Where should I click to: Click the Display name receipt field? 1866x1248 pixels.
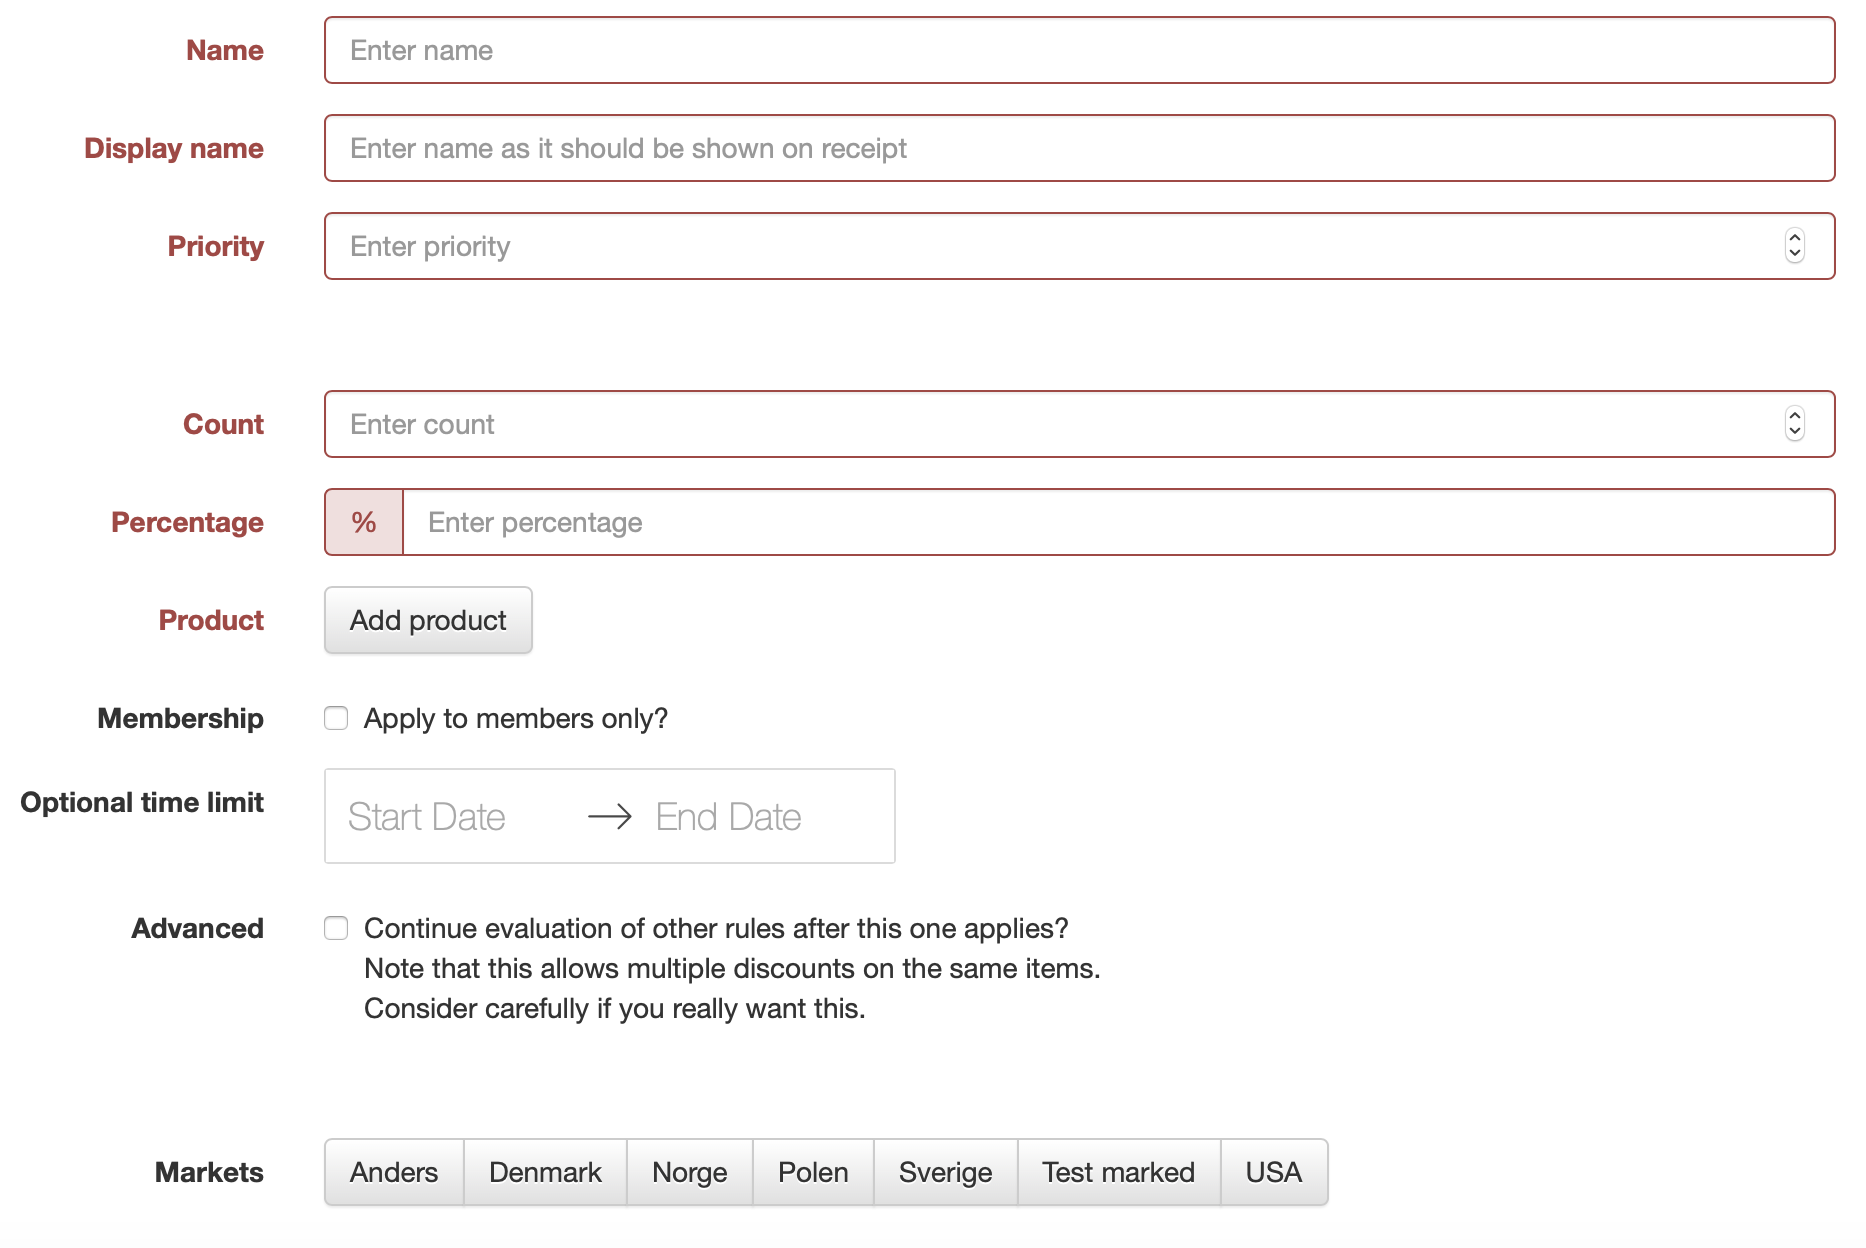(1079, 148)
